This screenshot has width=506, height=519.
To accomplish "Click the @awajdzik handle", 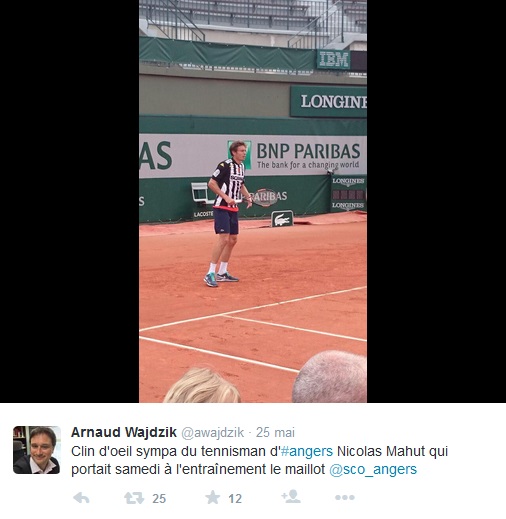I will click(213, 432).
